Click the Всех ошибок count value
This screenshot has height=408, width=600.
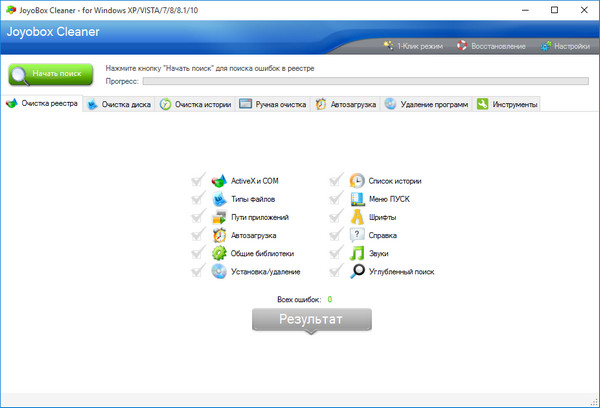click(x=329, y=299)
